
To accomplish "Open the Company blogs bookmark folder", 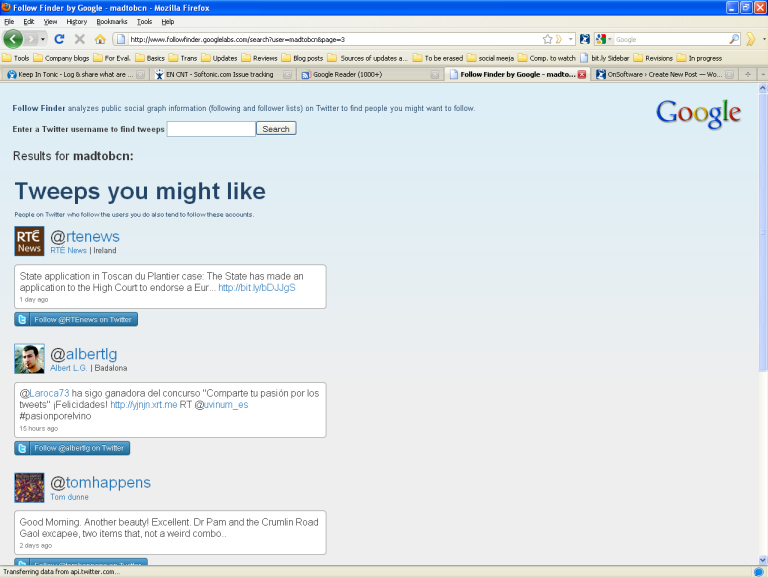I will (x=61, y=58).
